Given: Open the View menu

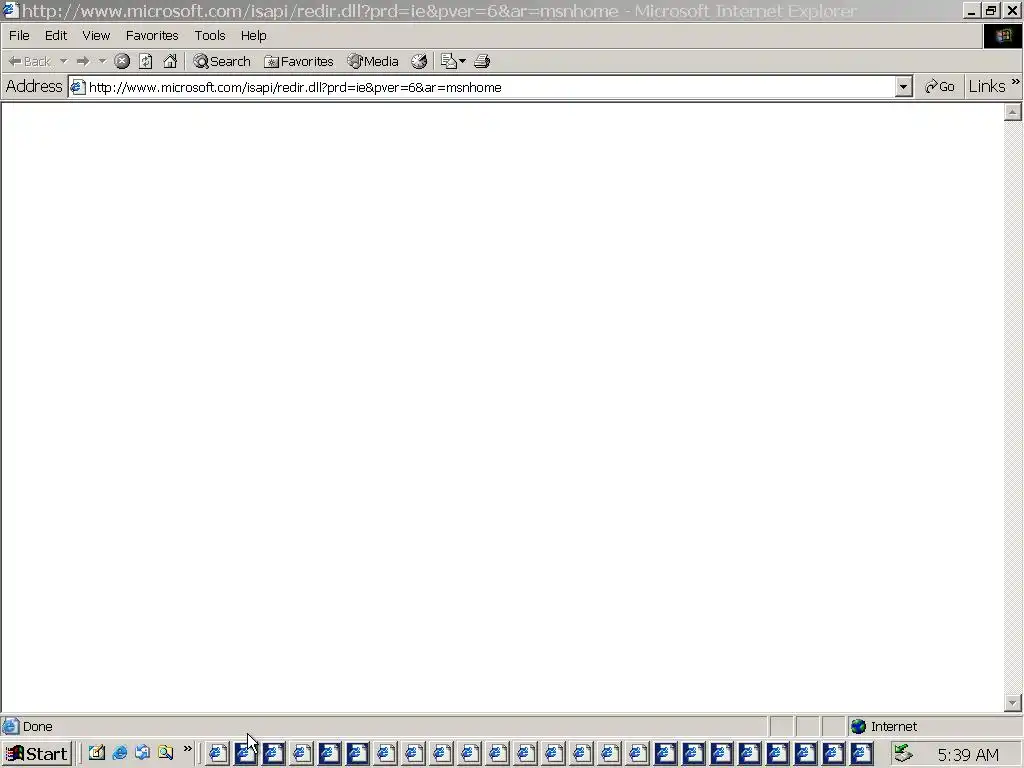Looking at the screenshot, I should pyautogui.click(x=96, y=35).
